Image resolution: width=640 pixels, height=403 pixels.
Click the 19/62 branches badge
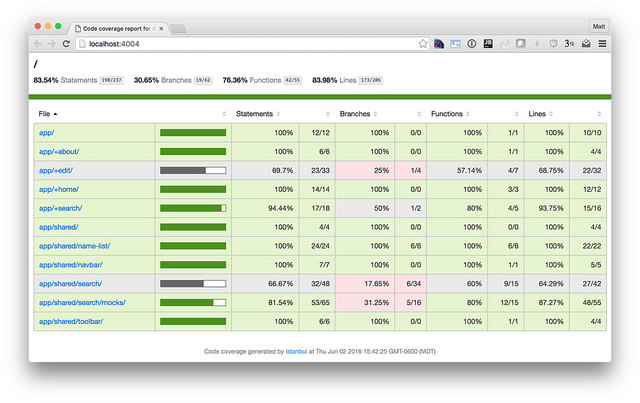203,80
